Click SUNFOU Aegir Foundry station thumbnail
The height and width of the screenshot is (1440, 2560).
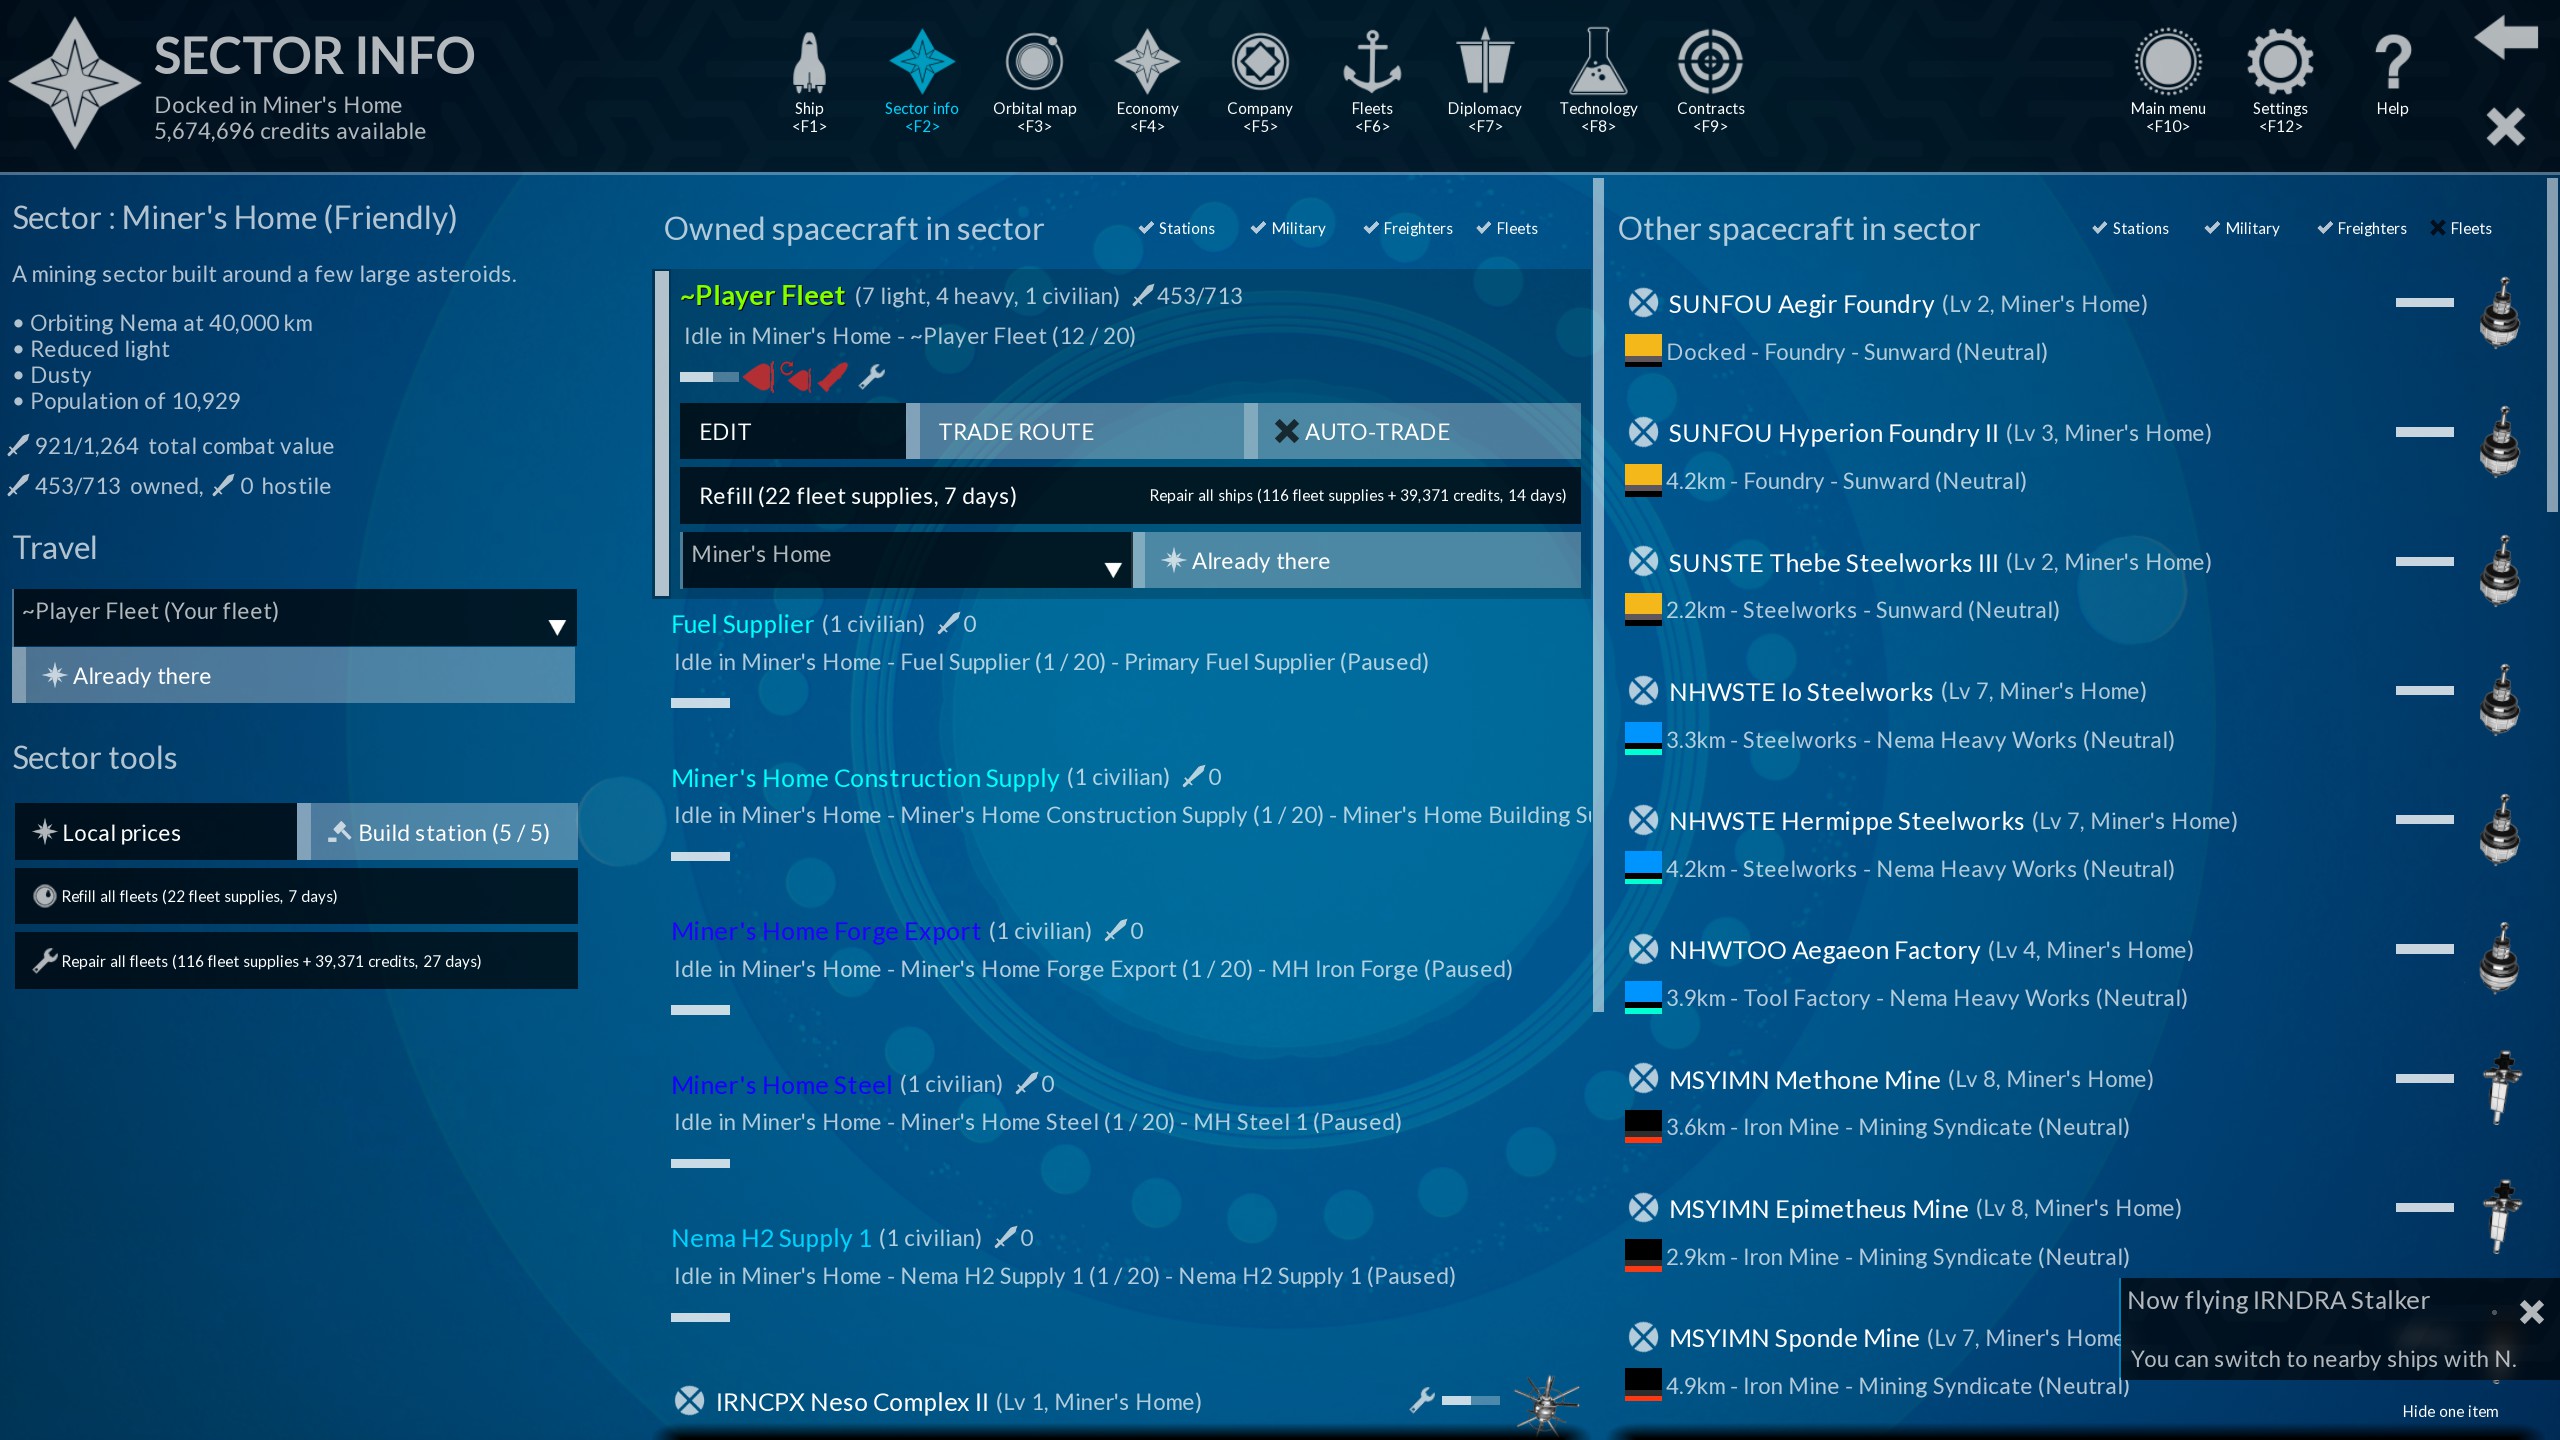[x=2499, y=314]
